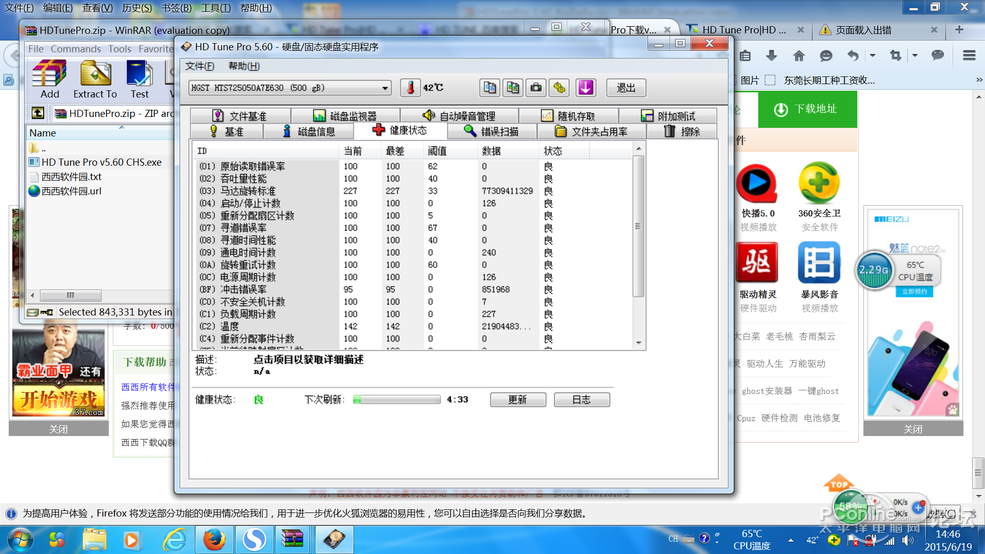Click scroll down arrow of health table
The height and width of the screenshot is (554, 985).
click(638, 343)
